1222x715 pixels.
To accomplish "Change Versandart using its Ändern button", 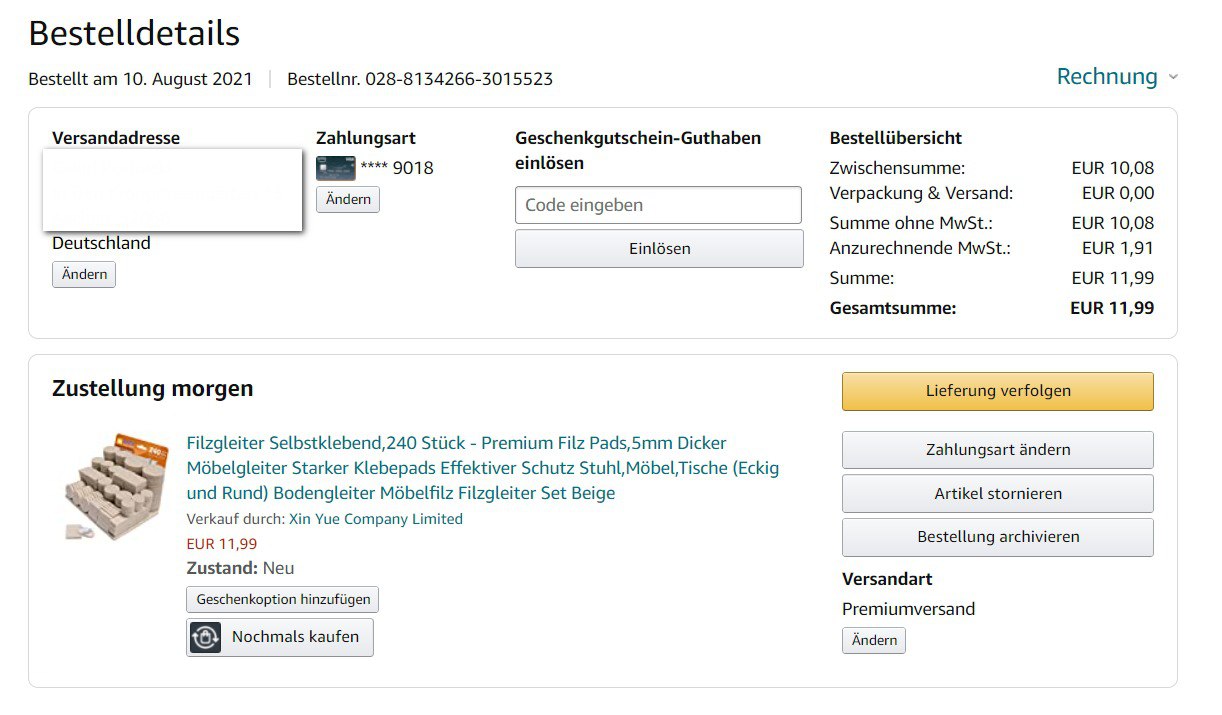I will [874, 640].
